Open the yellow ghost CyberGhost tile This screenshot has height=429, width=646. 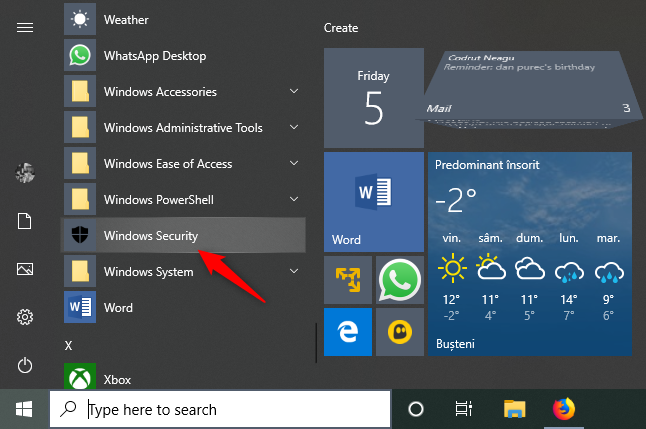[400, 332]
